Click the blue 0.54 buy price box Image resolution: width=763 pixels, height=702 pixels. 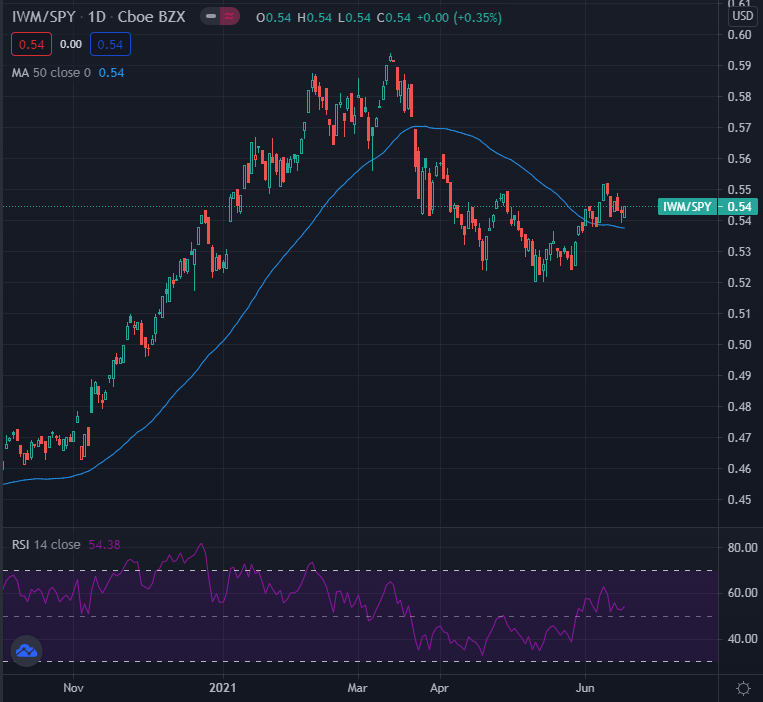point(110,44)
